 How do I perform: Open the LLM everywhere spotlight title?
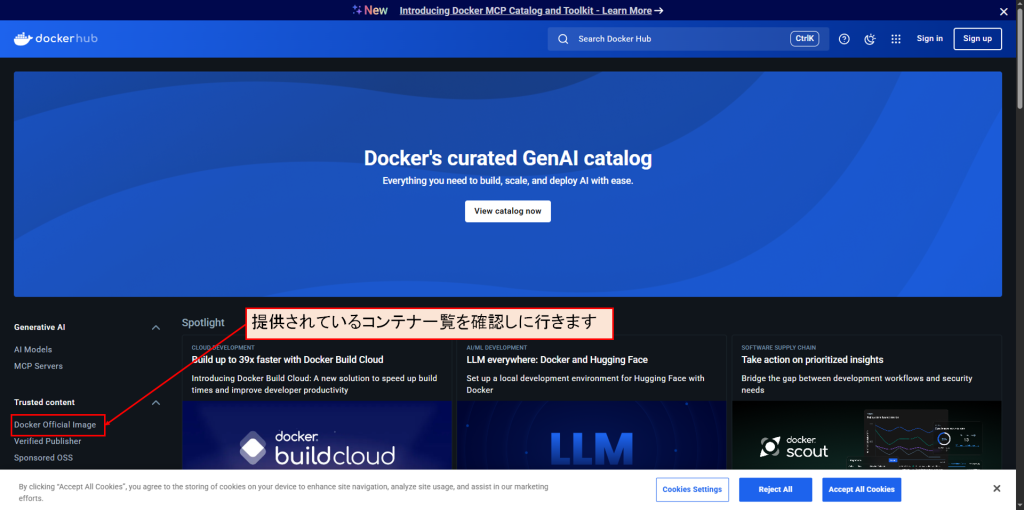tap(557, 360)
